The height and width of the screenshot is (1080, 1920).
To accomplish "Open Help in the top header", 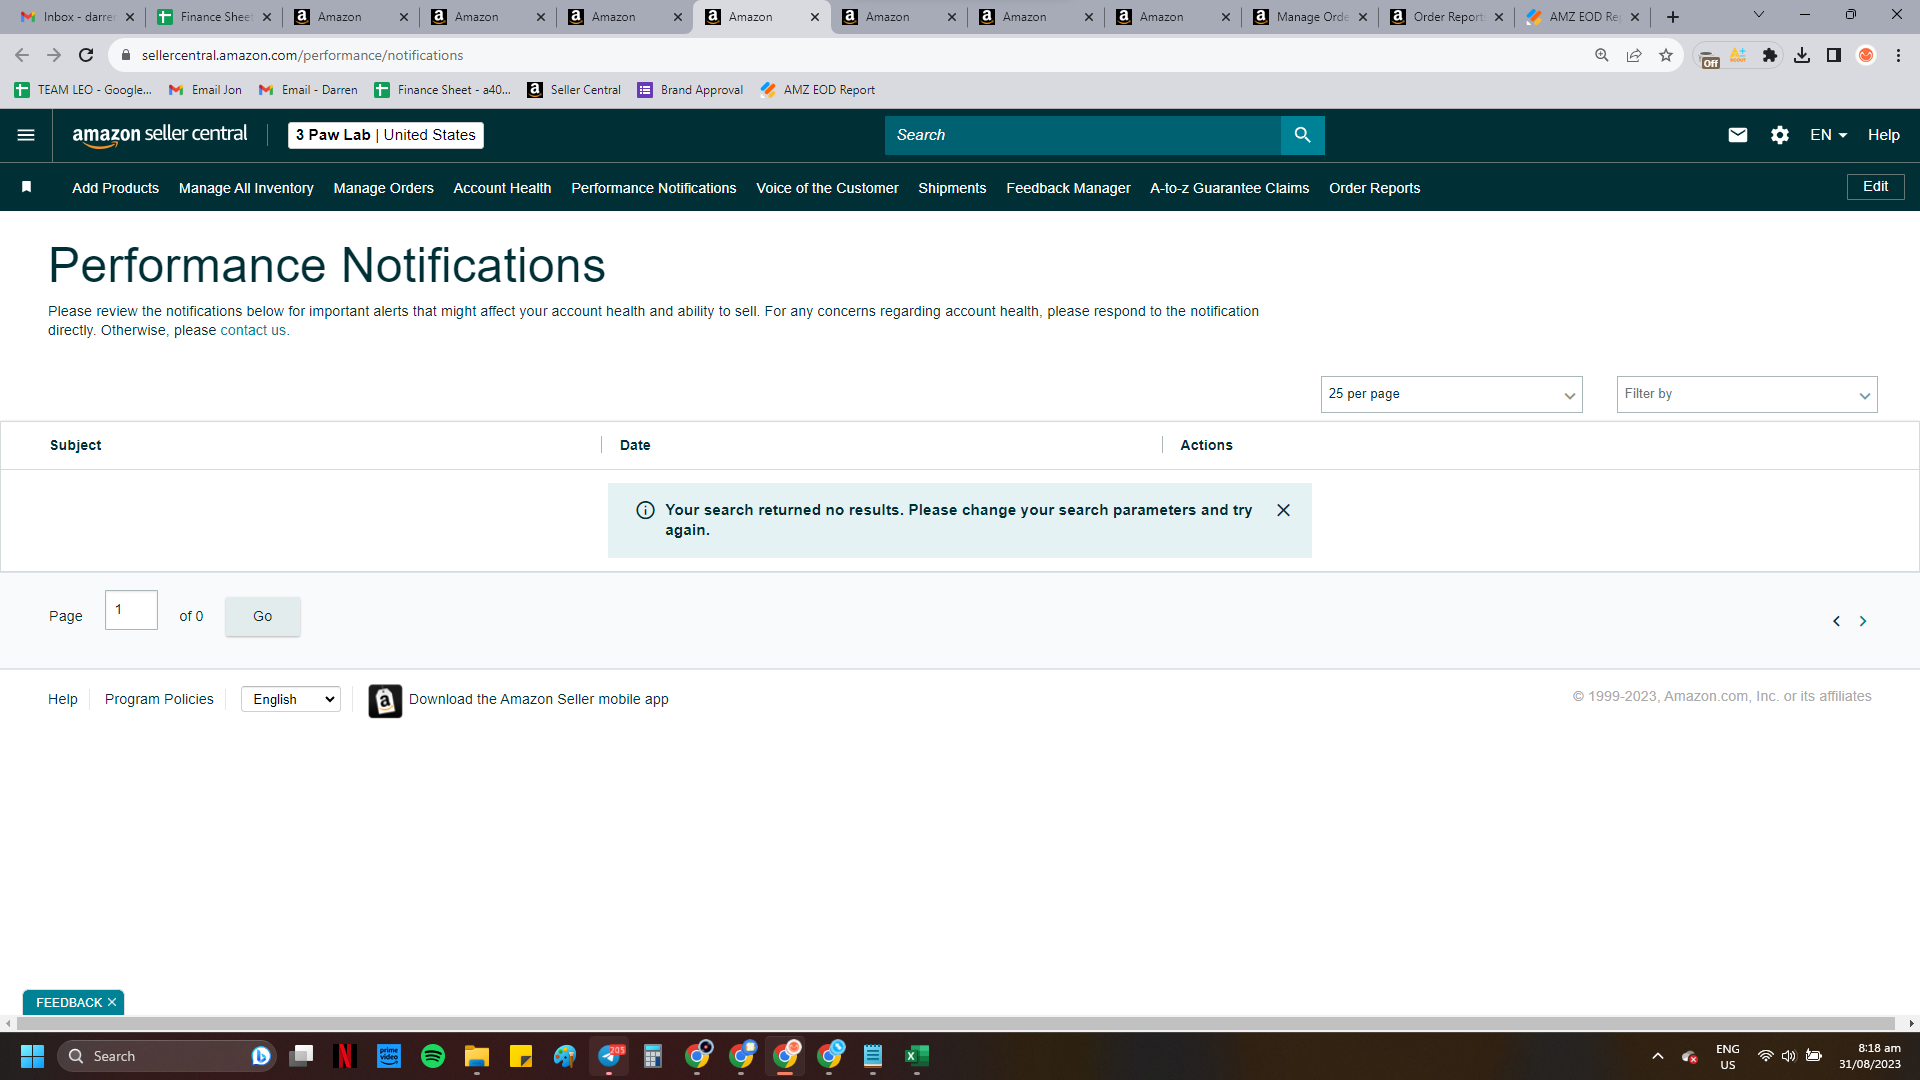I will click(x=1883, y=135).
